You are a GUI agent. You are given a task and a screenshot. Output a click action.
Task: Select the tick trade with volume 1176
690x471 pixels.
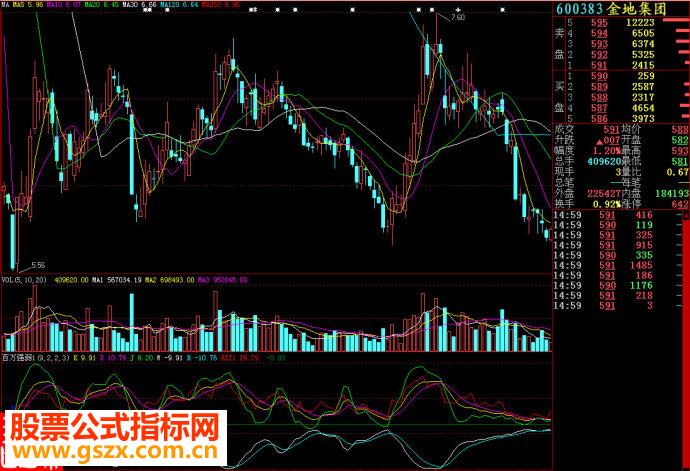641,286
